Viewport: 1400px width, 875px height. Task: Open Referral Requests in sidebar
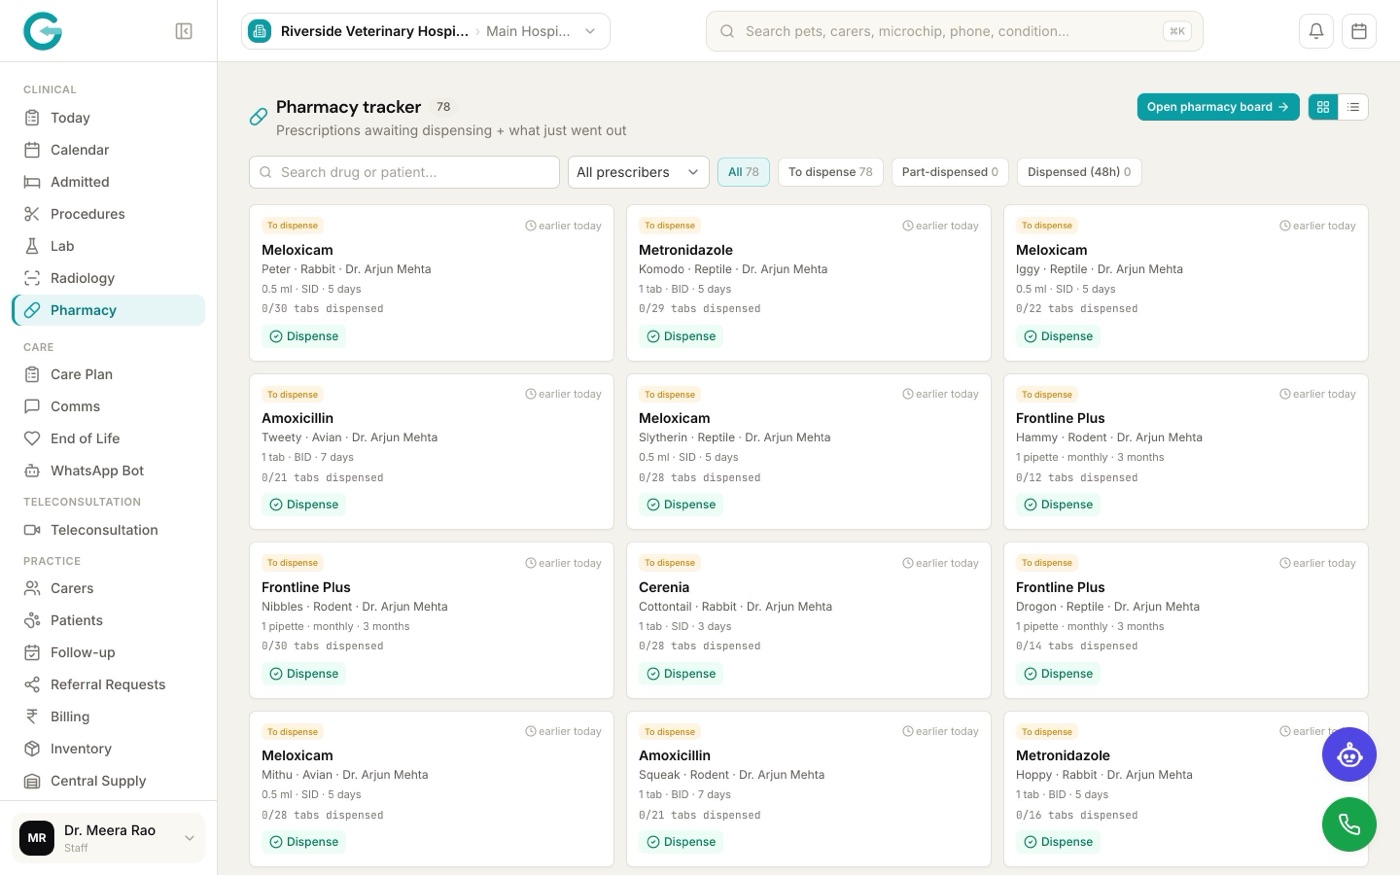[108, 684]
